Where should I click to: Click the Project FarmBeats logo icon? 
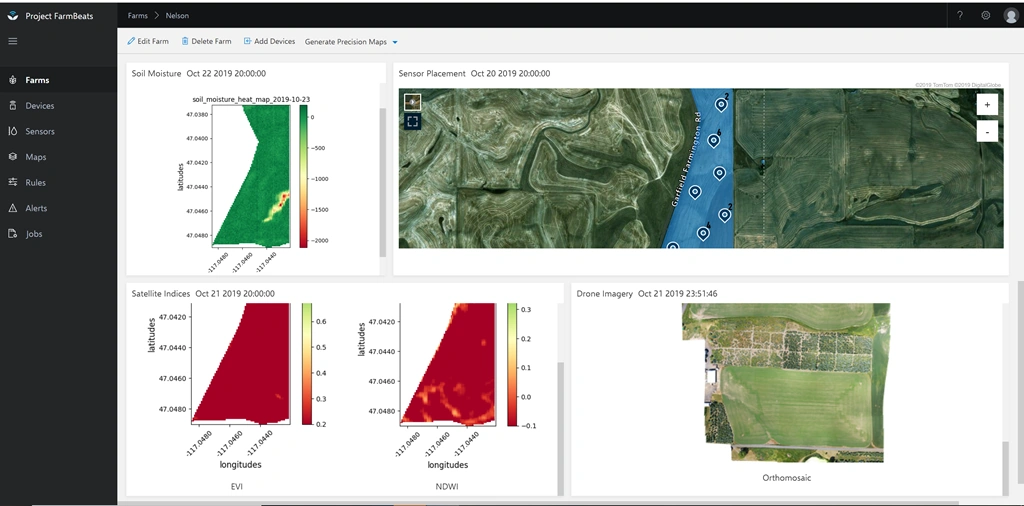(13, 16)
